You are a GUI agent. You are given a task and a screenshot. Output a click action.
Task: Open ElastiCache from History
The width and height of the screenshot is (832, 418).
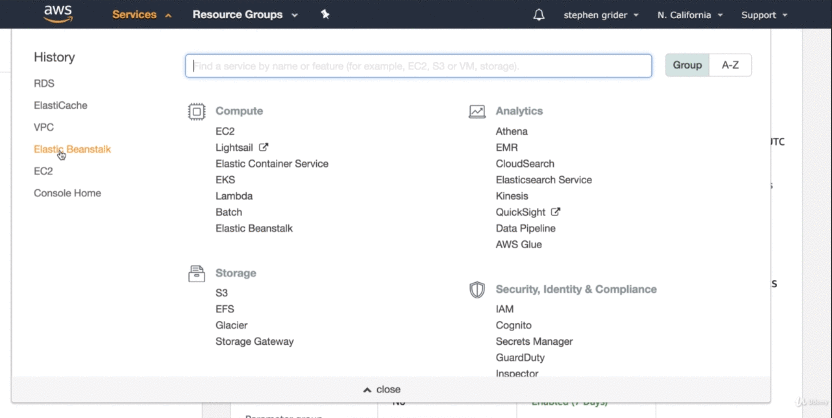tap(60, 106)
